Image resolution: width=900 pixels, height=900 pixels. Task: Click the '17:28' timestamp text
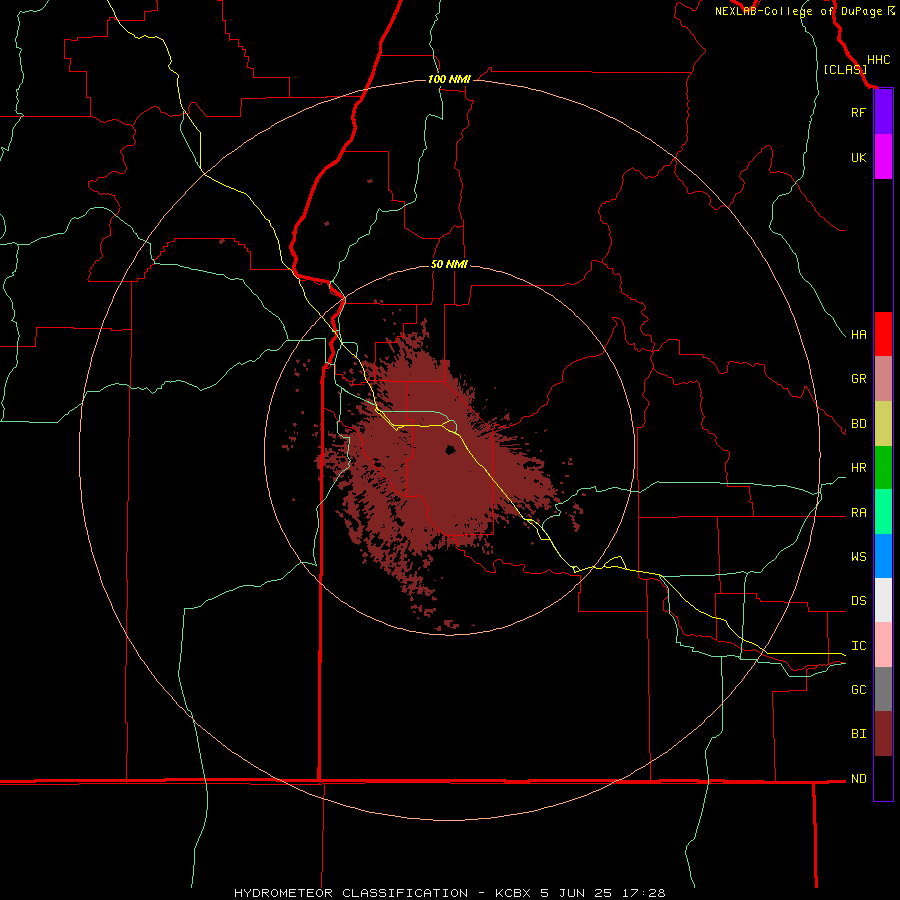click(x=643, y=893)
